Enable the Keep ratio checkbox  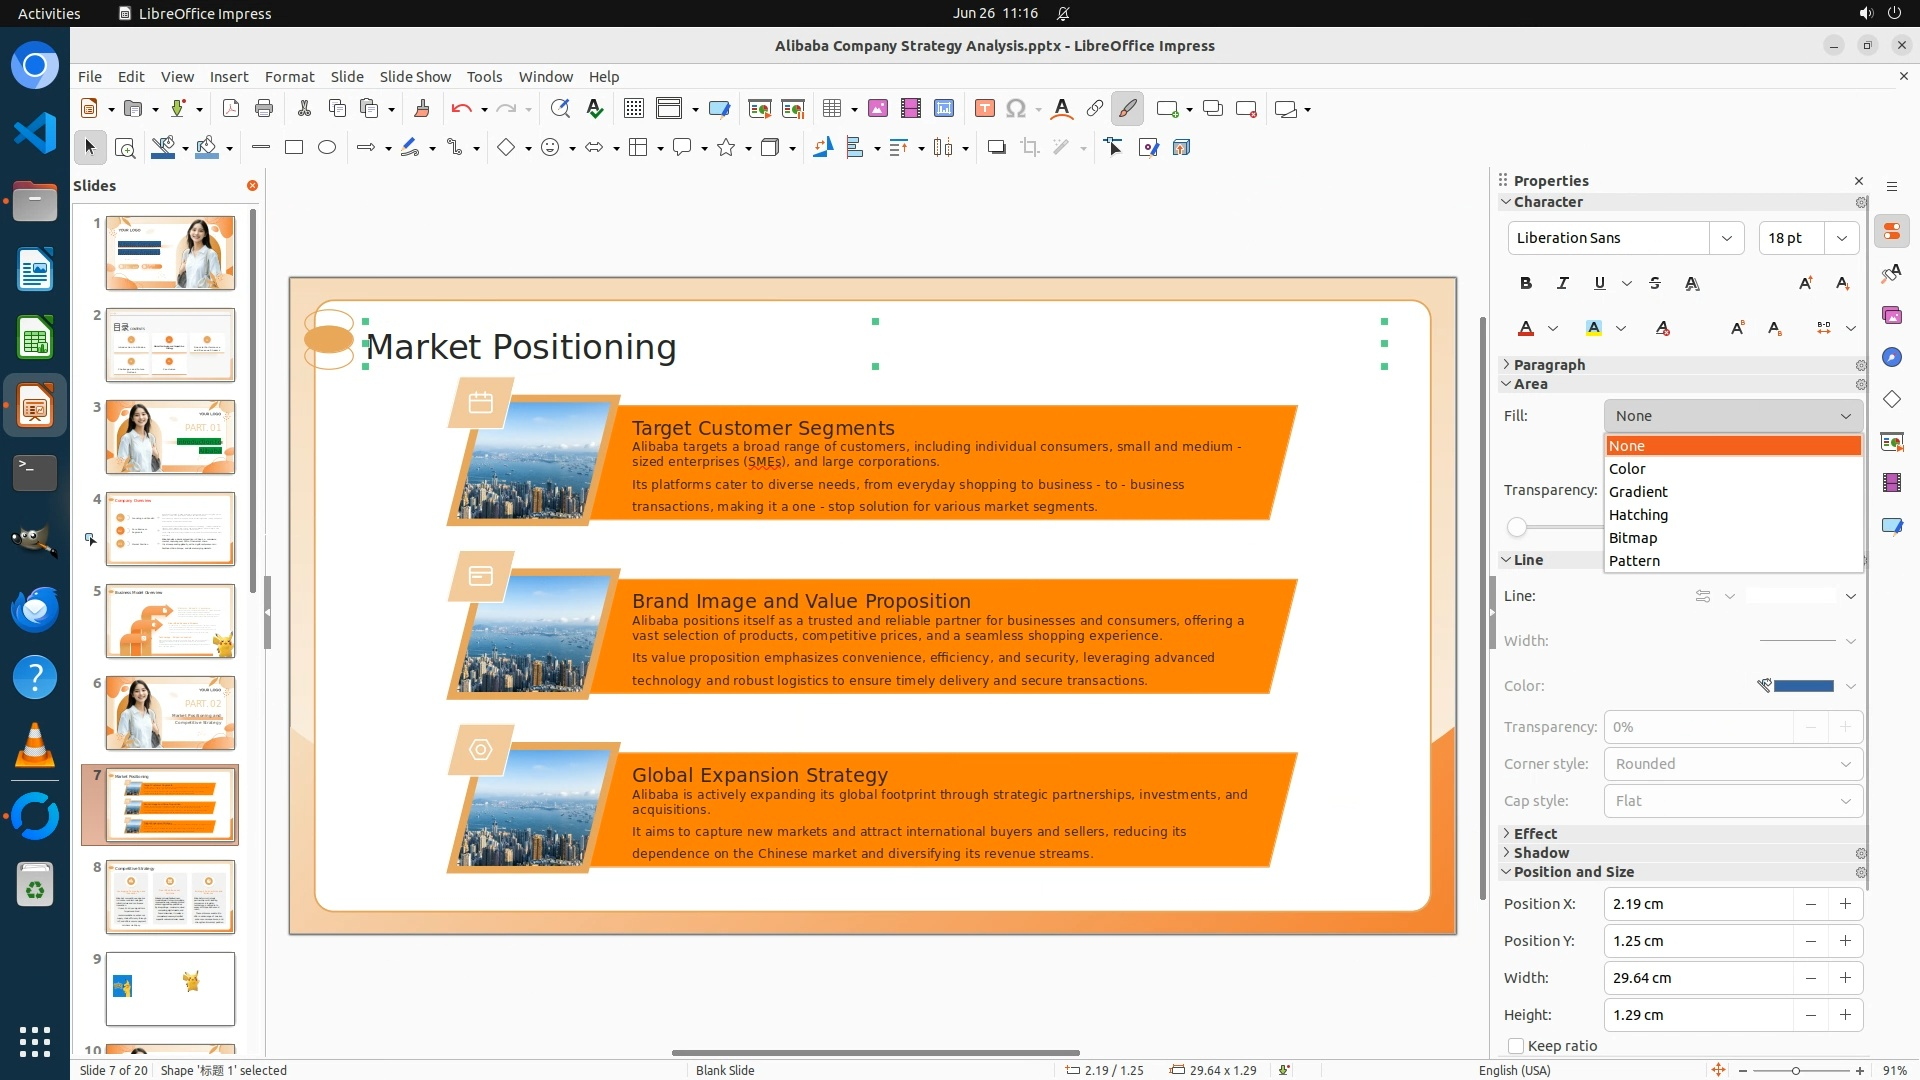pos(1516,1046)
